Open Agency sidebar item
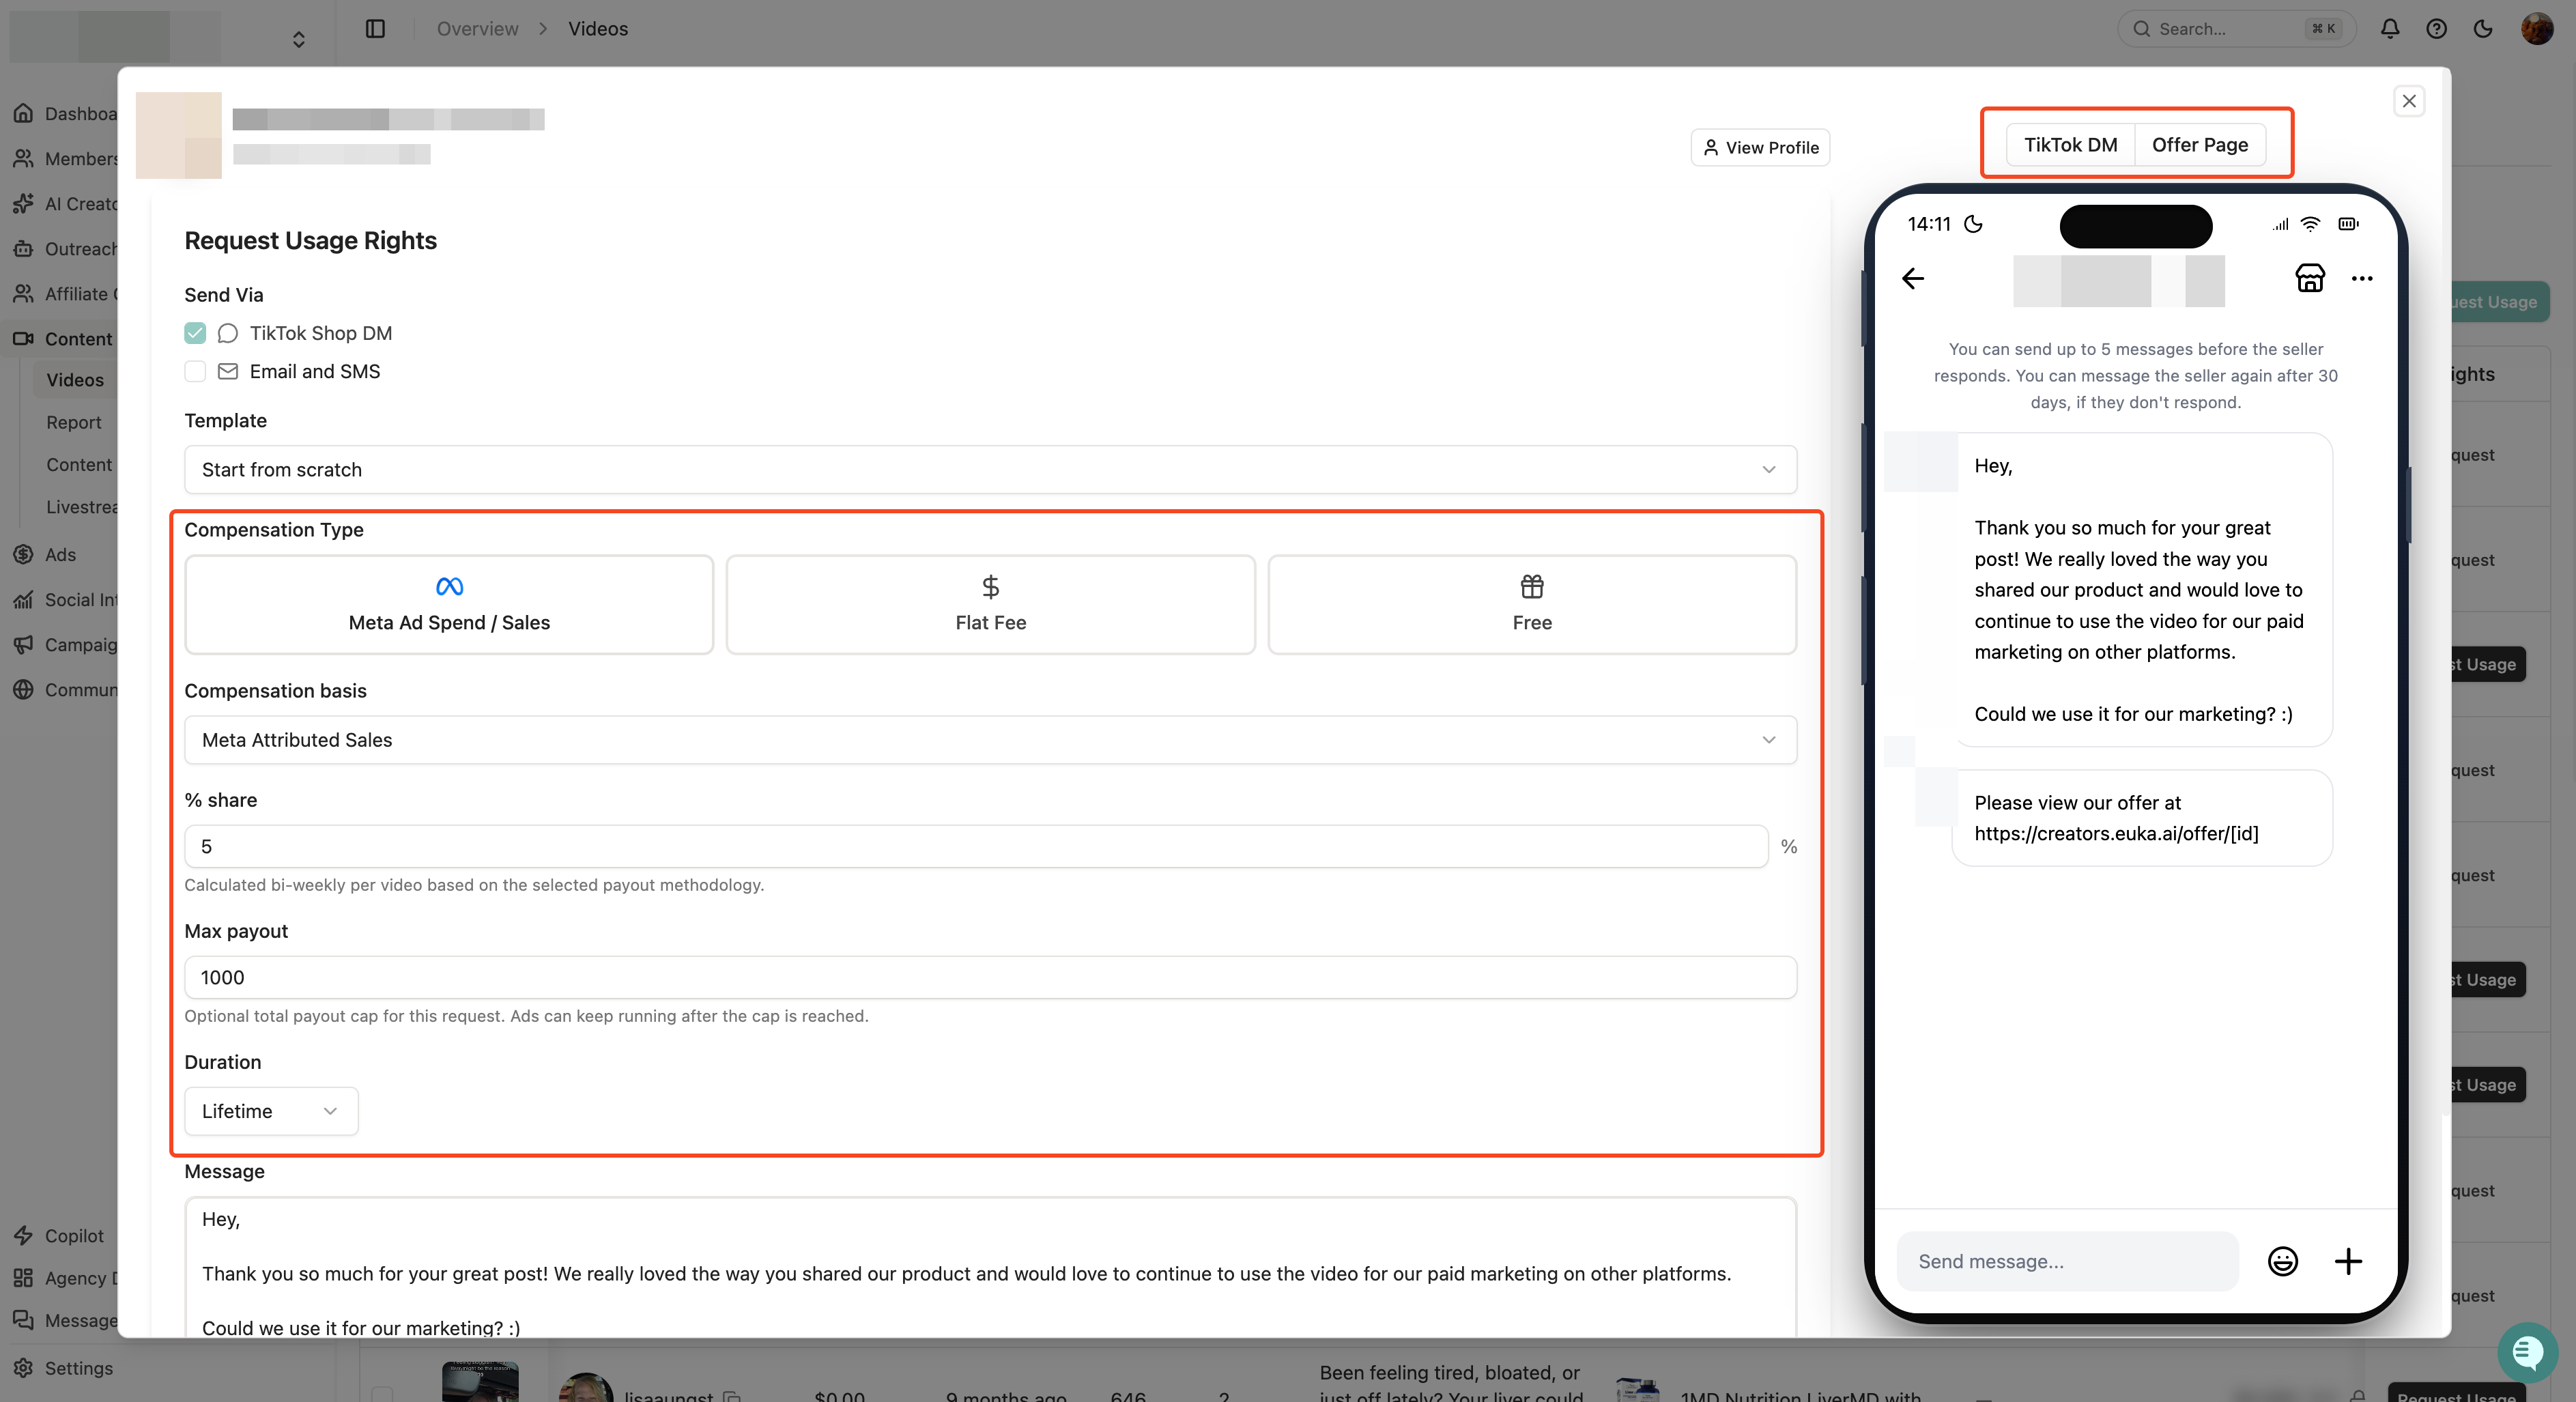Screen dimensions: 2576x1402 tap(65, 1278)
